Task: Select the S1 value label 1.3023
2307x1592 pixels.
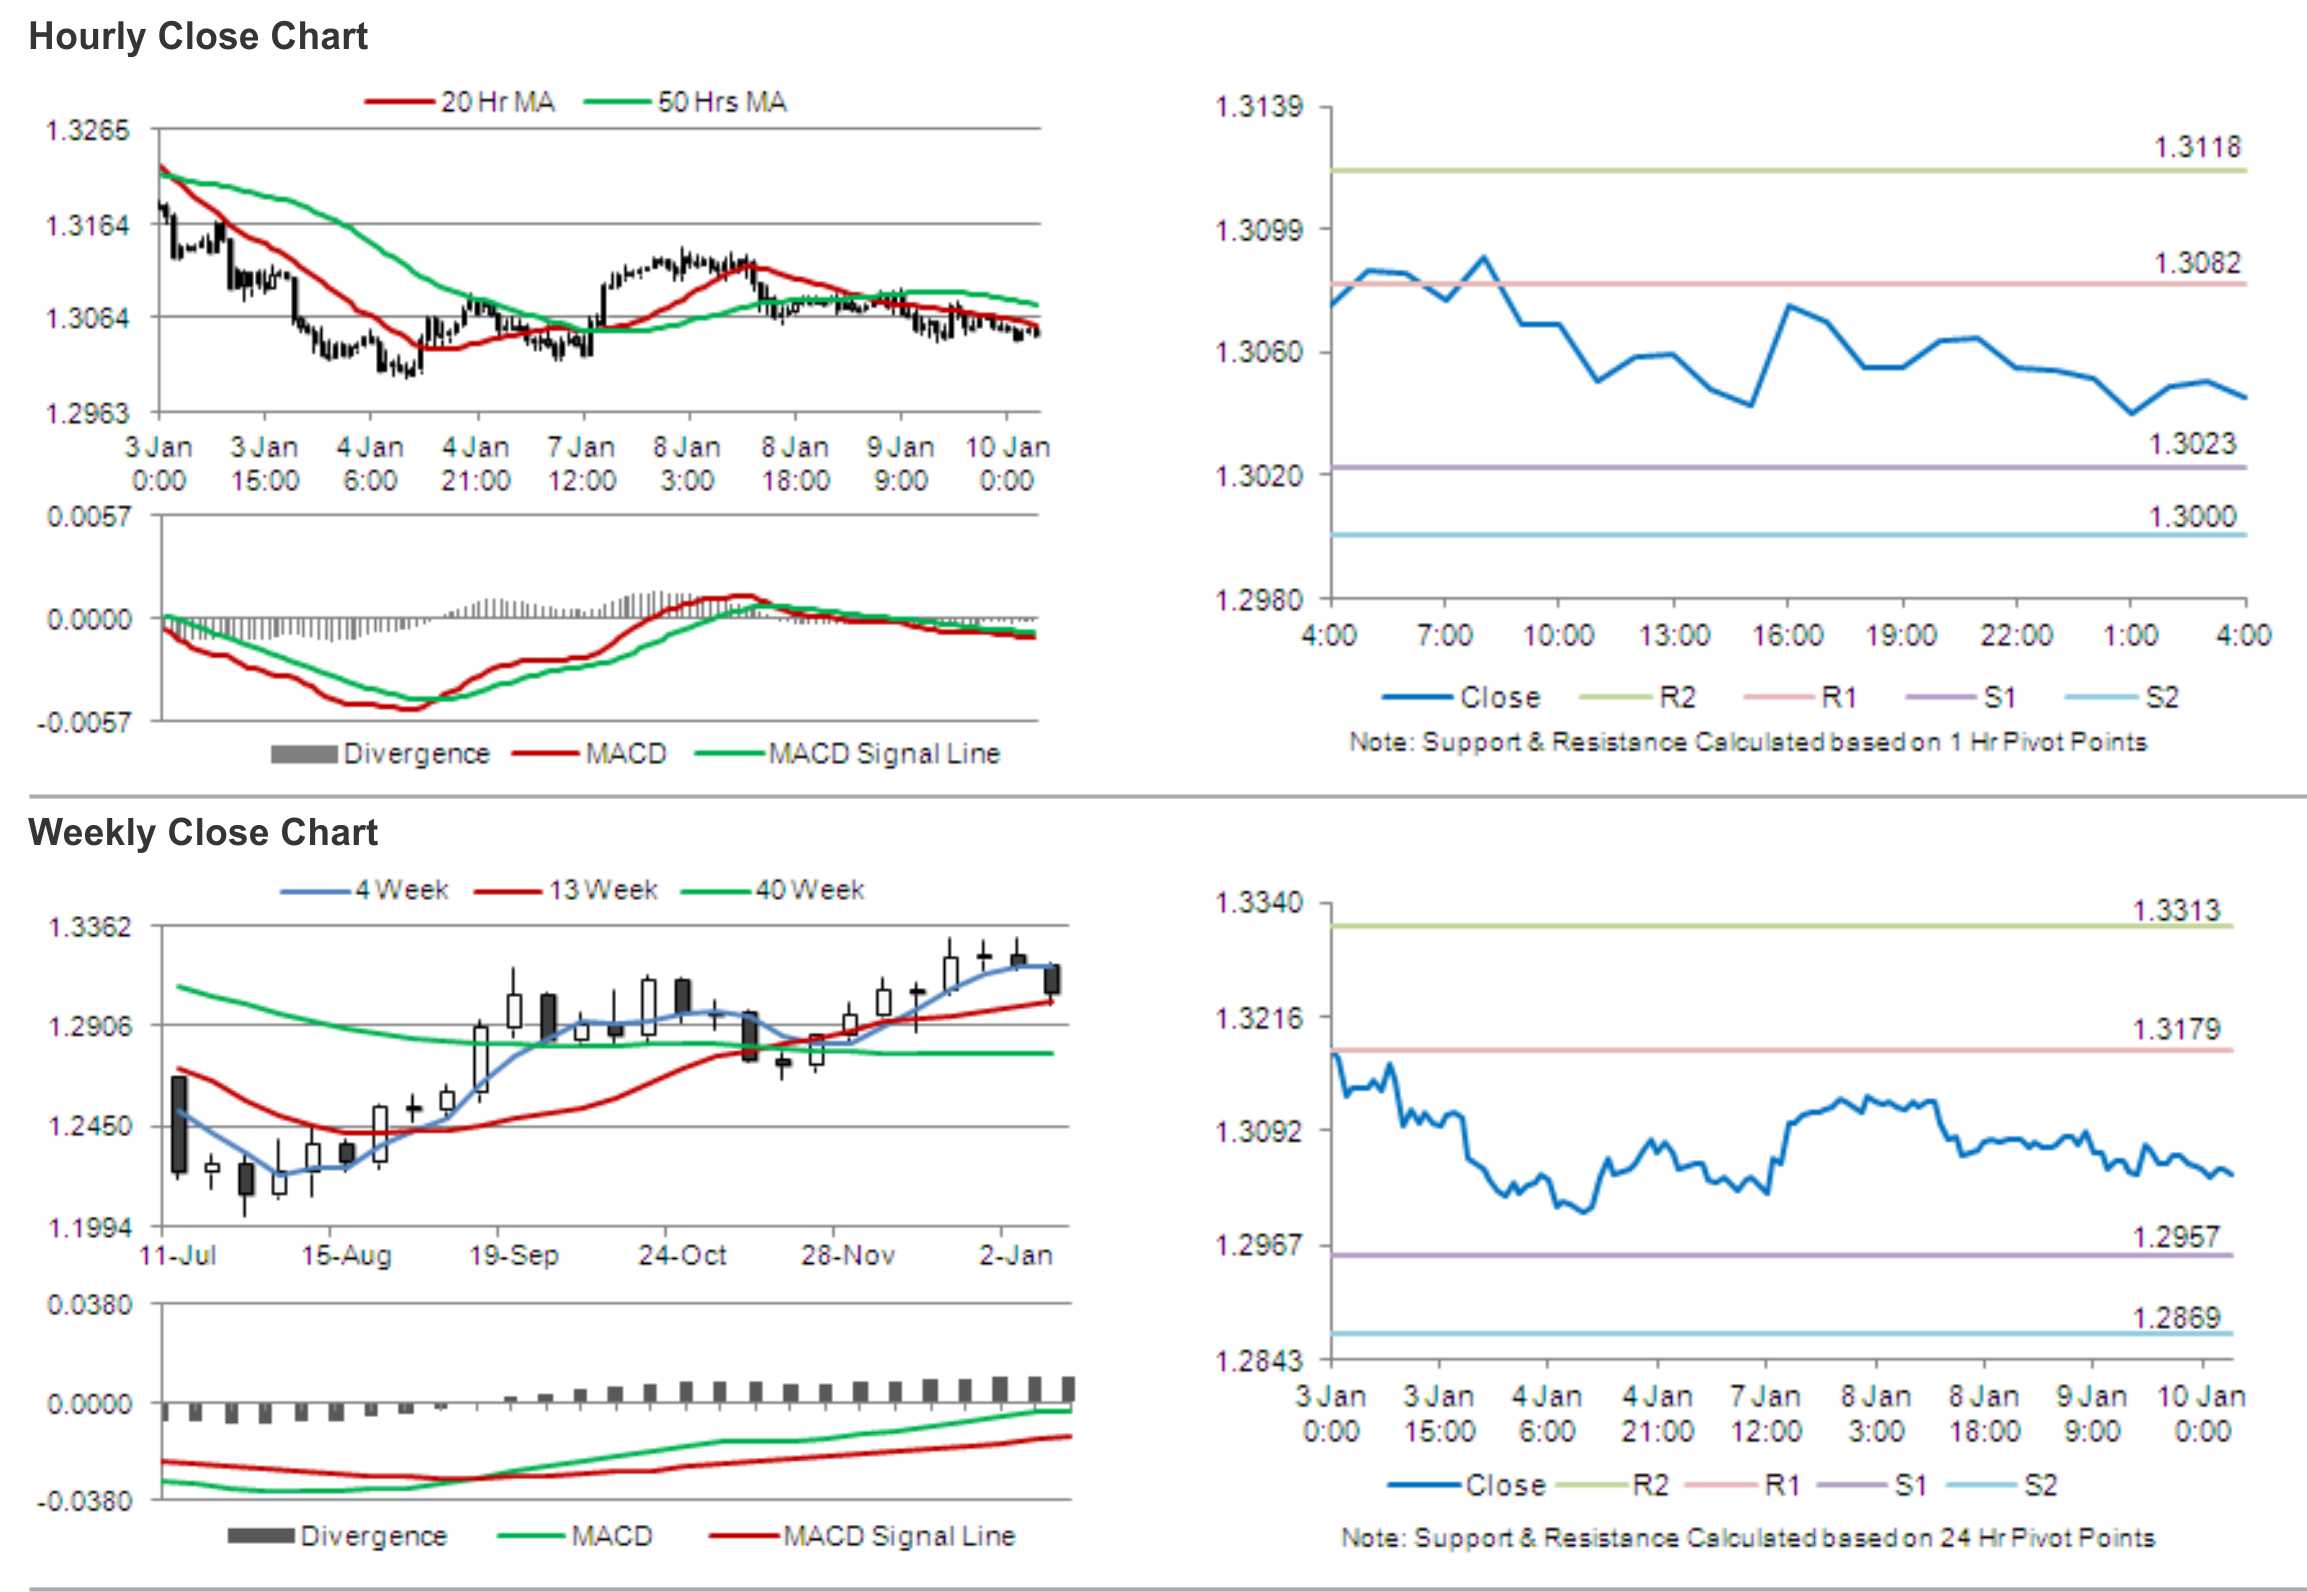Action: pyautogui.click(x=2193, y=444)
